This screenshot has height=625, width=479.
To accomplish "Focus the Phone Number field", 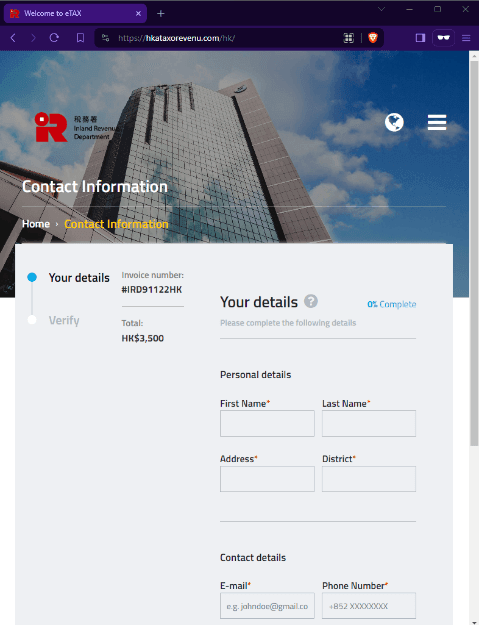I will click(x=369, y=605).
